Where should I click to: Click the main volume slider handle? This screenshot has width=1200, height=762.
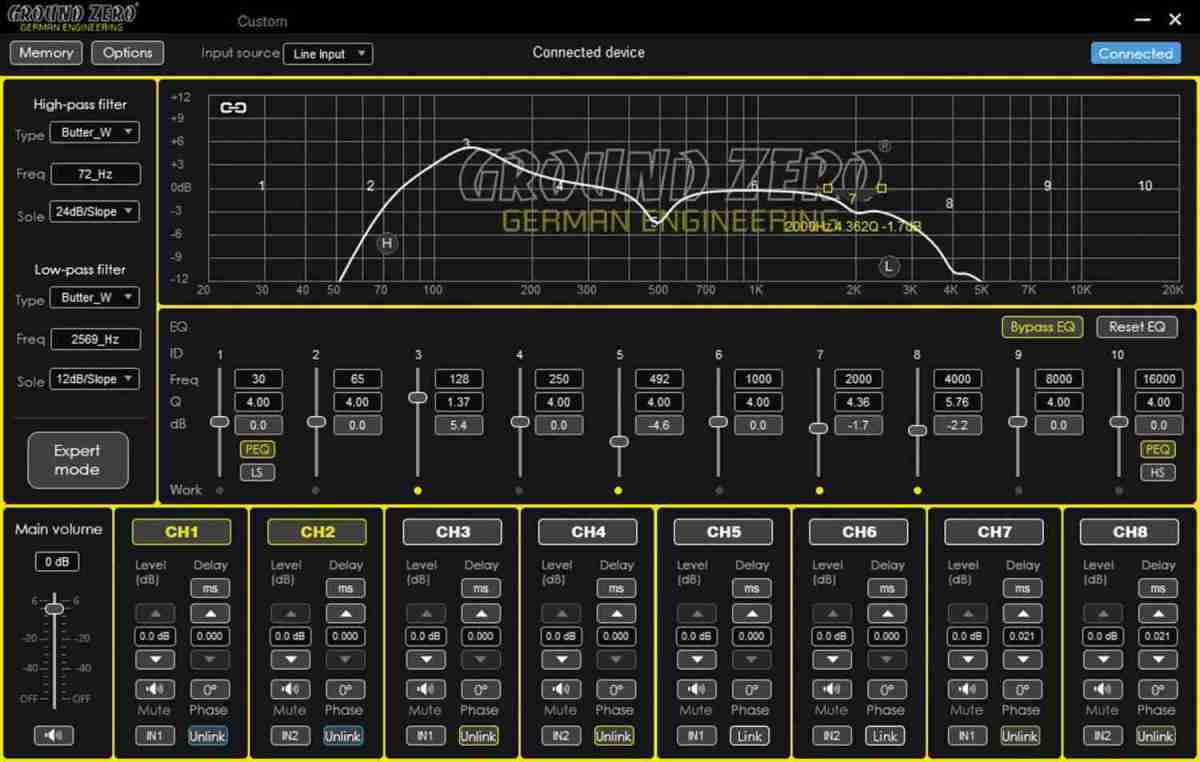54,608
